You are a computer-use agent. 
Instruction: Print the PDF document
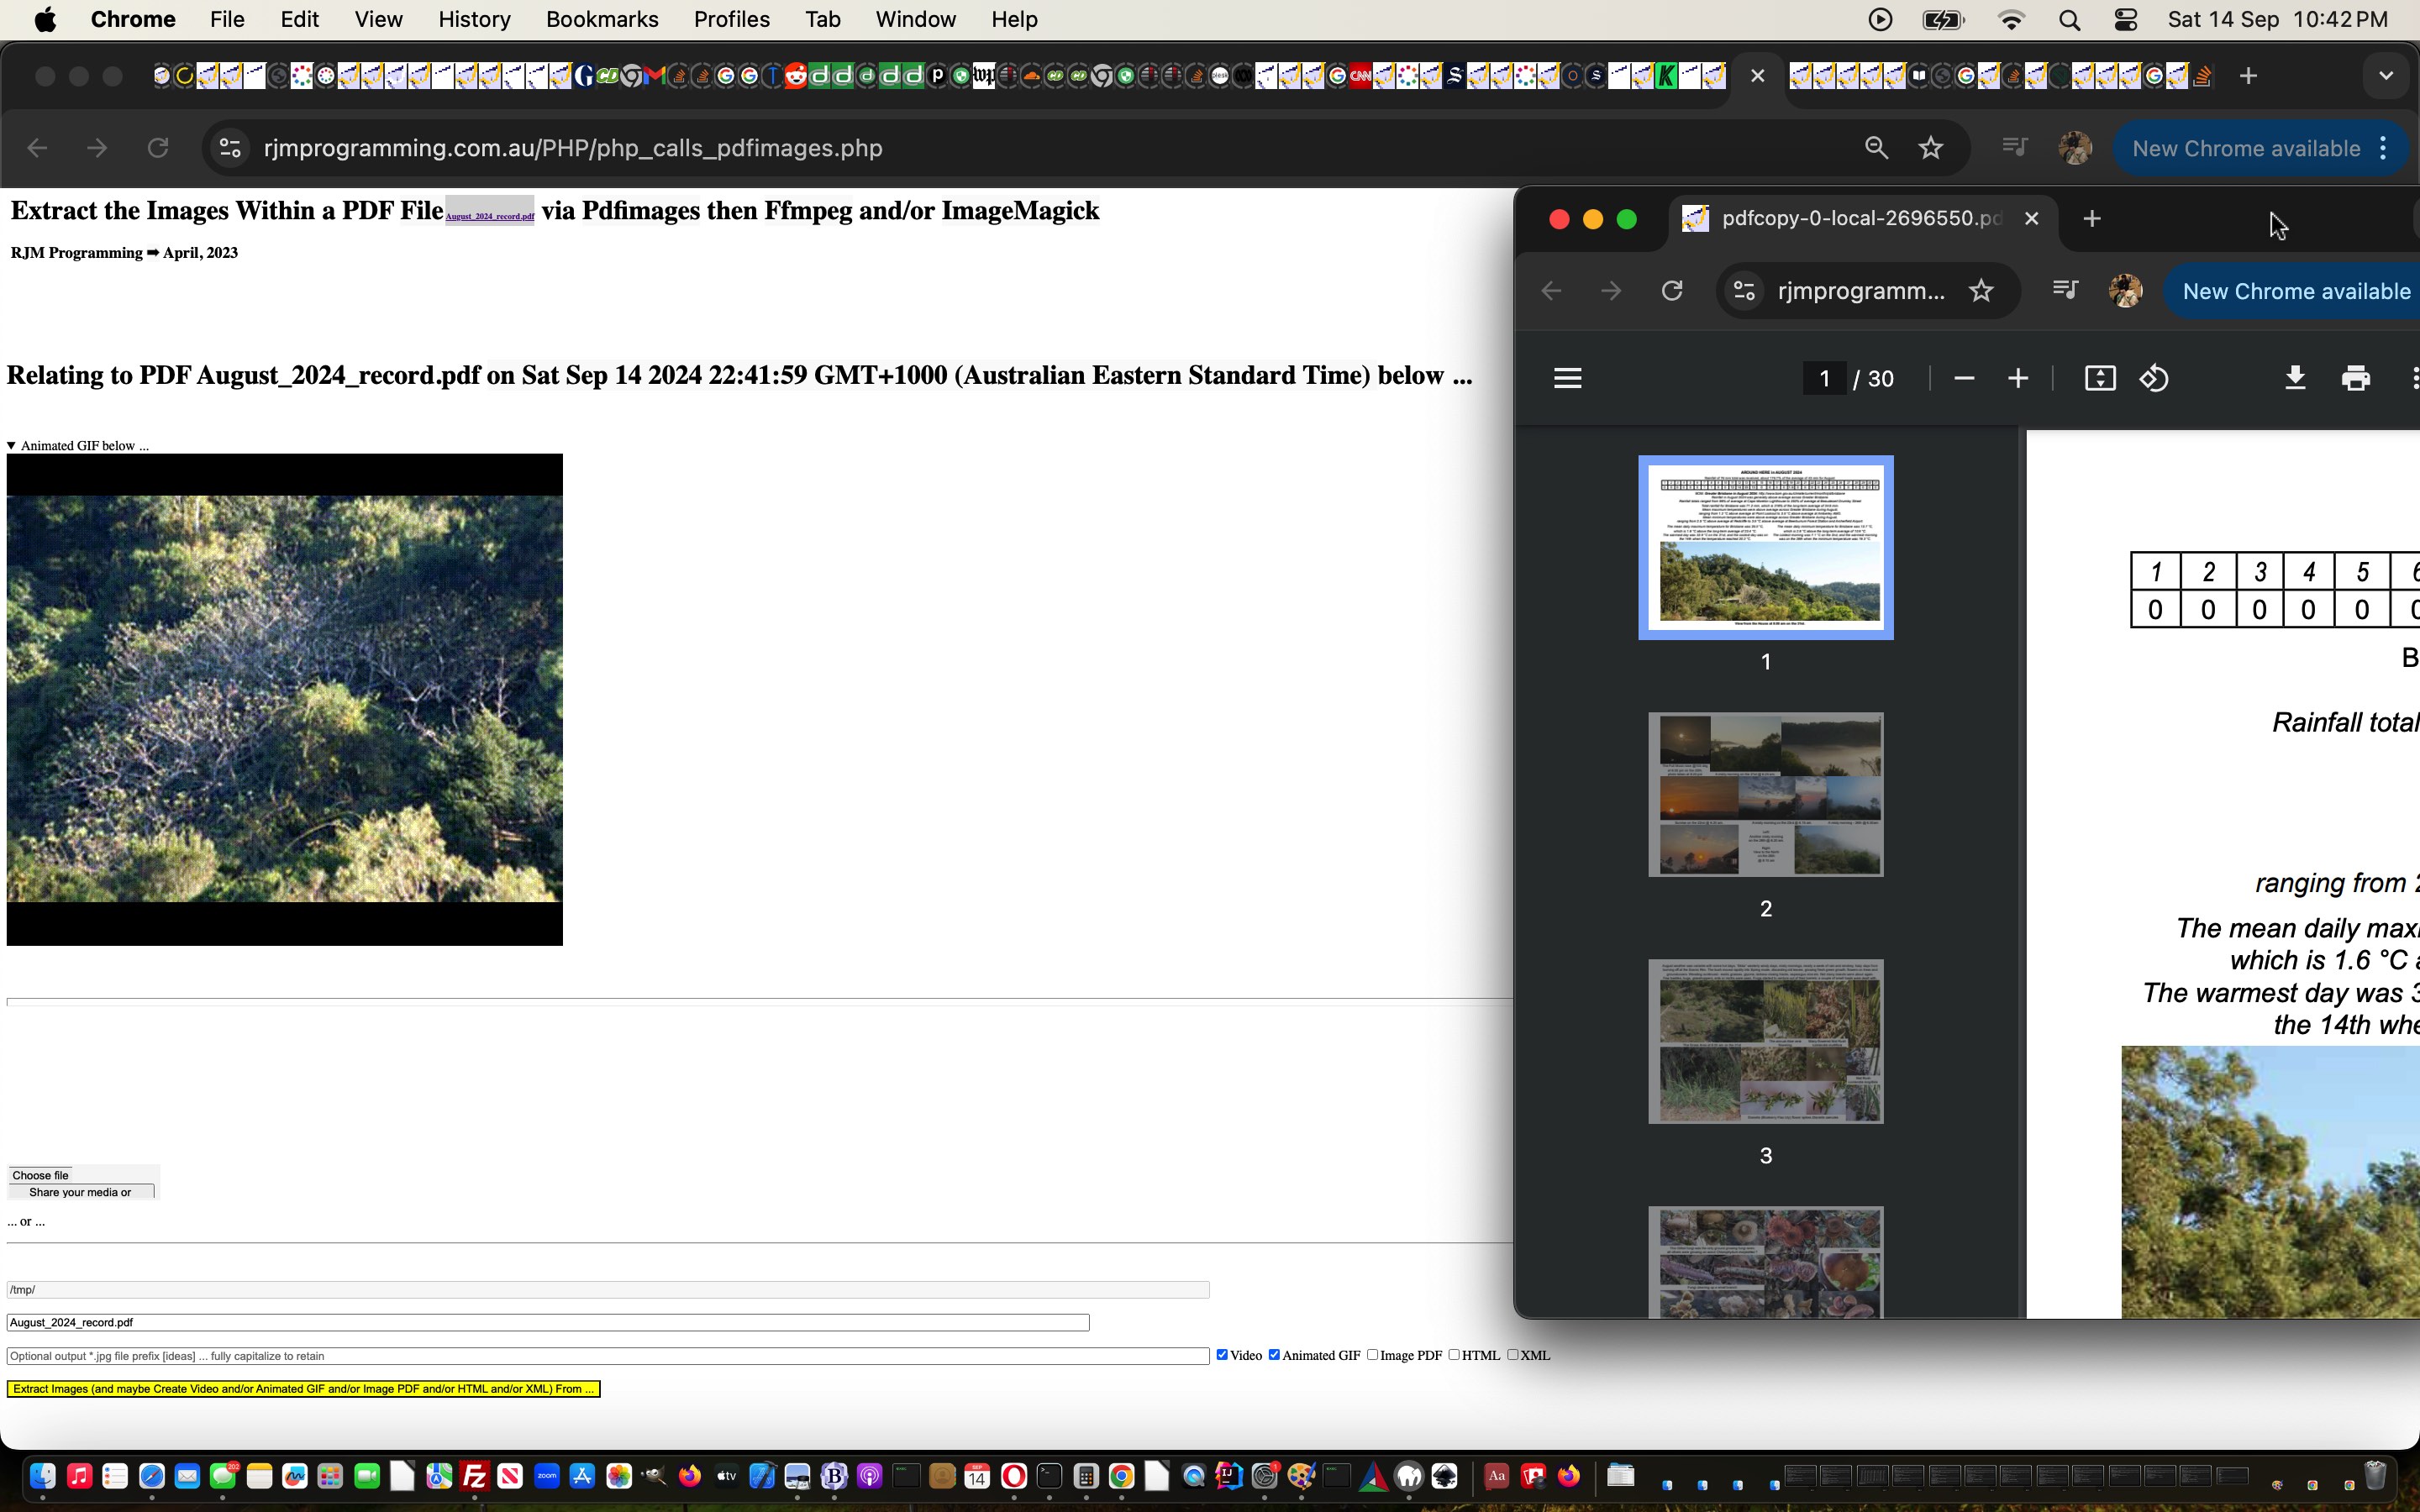(2356, 378)
